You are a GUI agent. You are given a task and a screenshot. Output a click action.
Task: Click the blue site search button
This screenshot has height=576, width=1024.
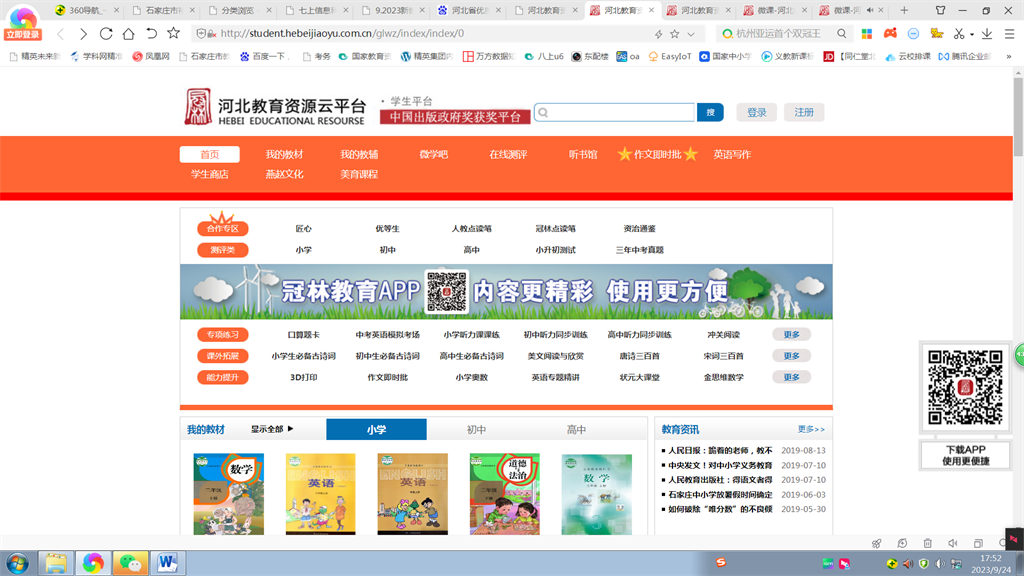coord(710,112)
